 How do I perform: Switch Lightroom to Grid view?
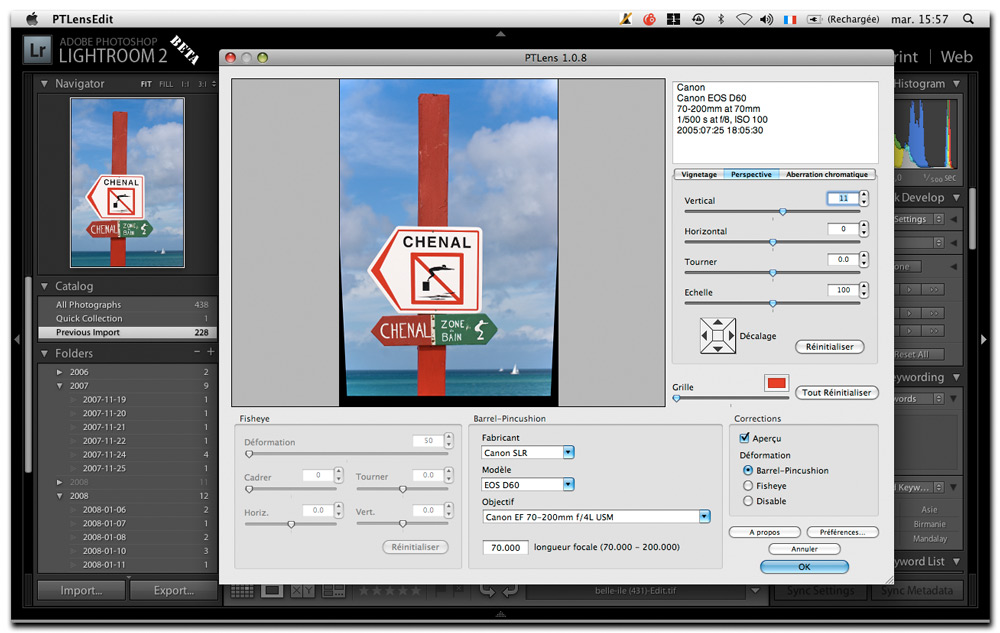click(x=242, y=591)
